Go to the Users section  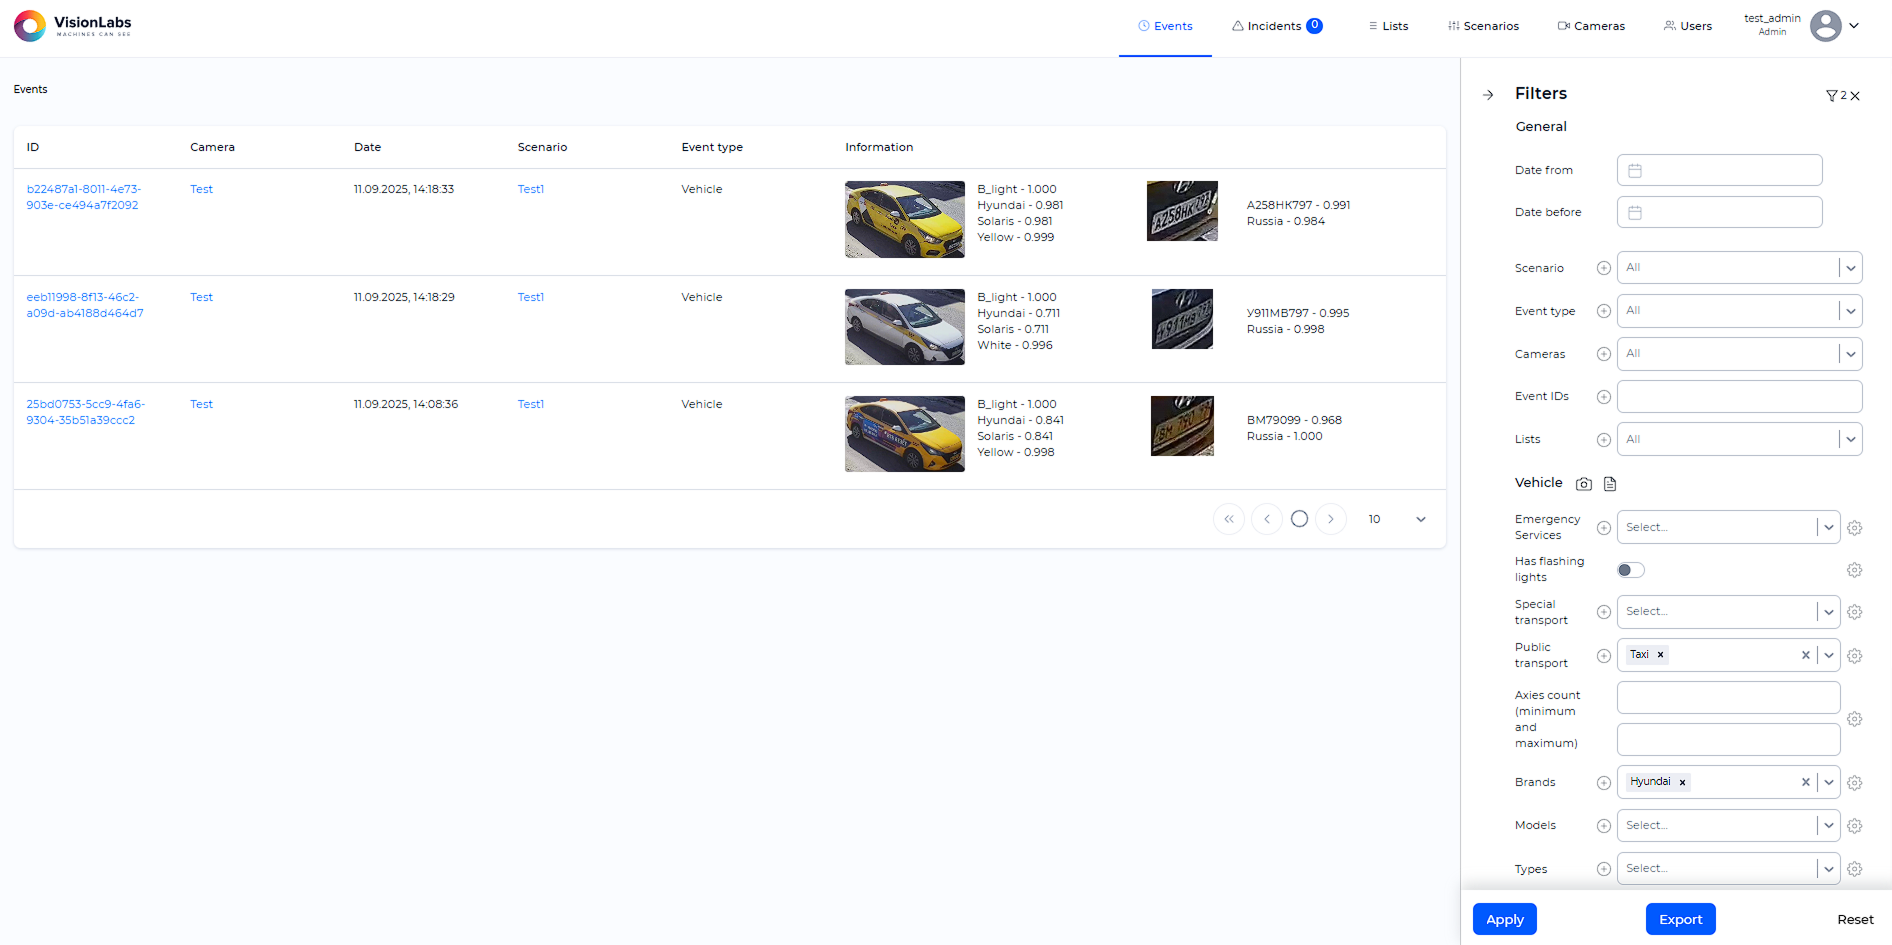coord(1687,25)
